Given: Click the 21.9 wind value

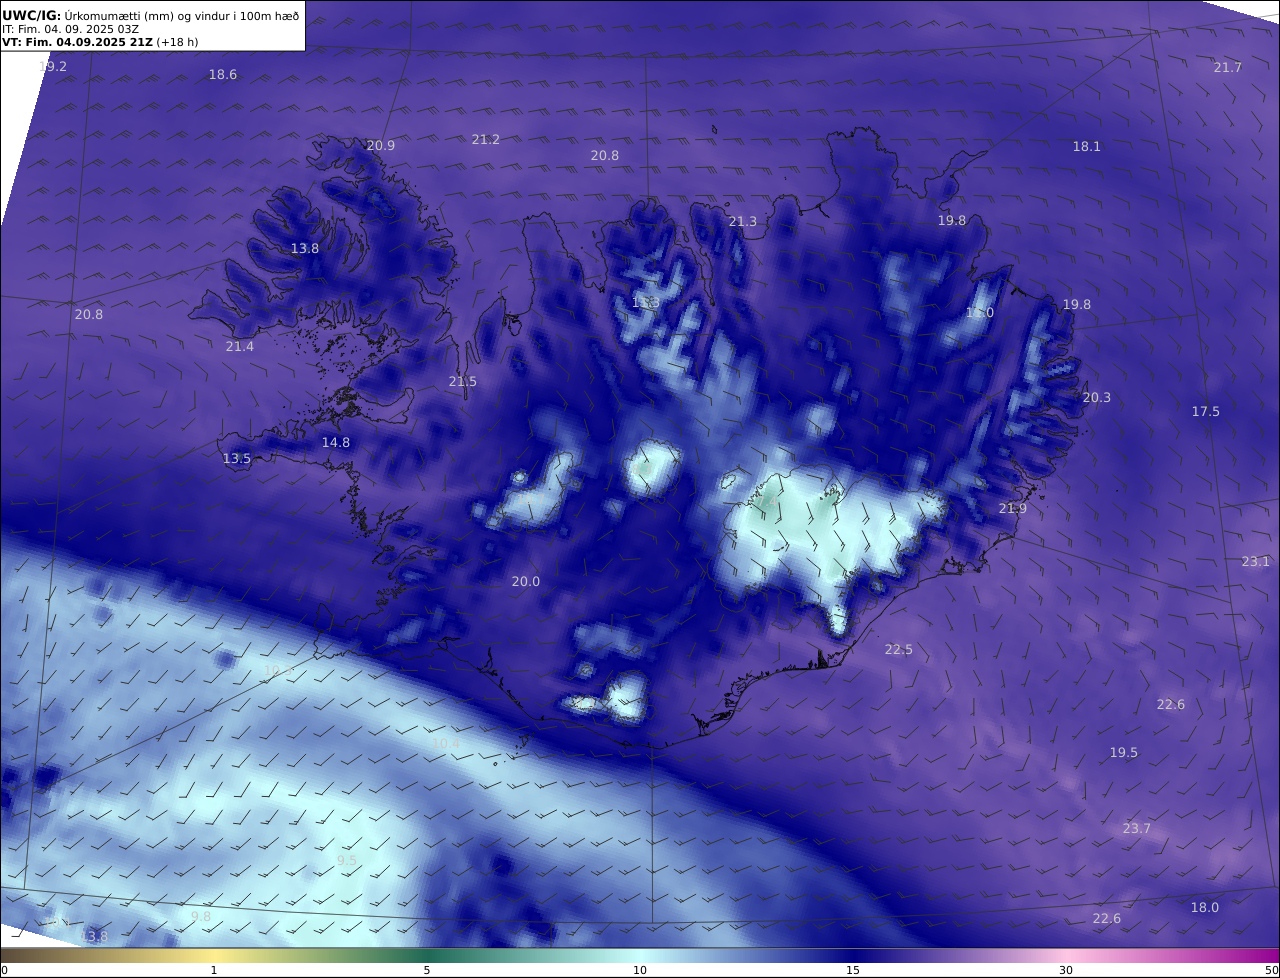Looking at the screenshot, I should (1012, 510).
